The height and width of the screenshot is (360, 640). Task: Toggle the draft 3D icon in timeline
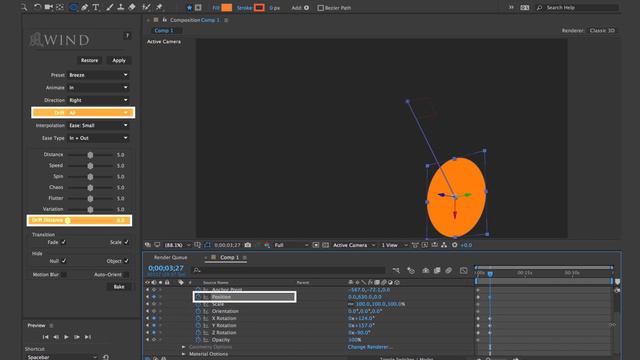[x=411, y=270]
